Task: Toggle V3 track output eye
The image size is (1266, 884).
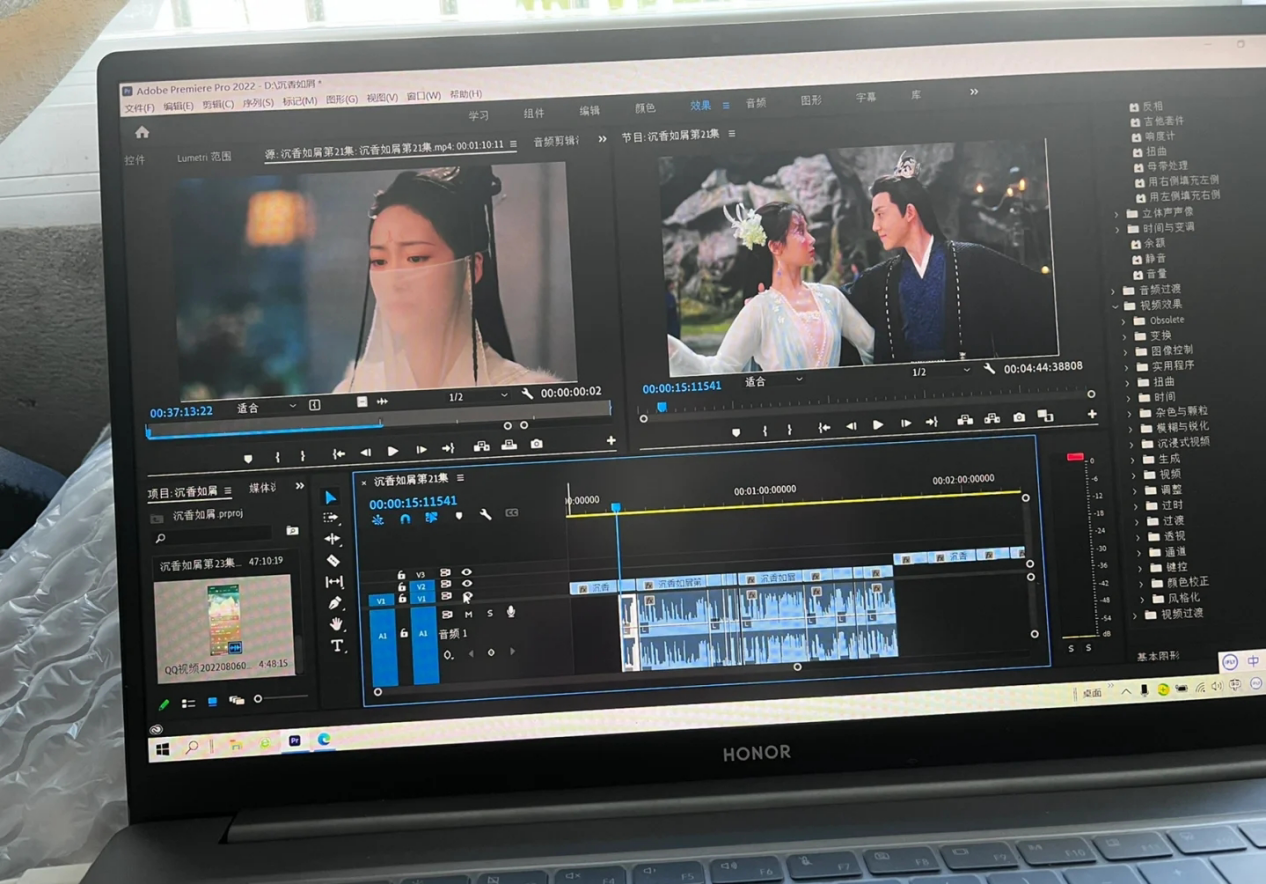Action: [466, 573]
